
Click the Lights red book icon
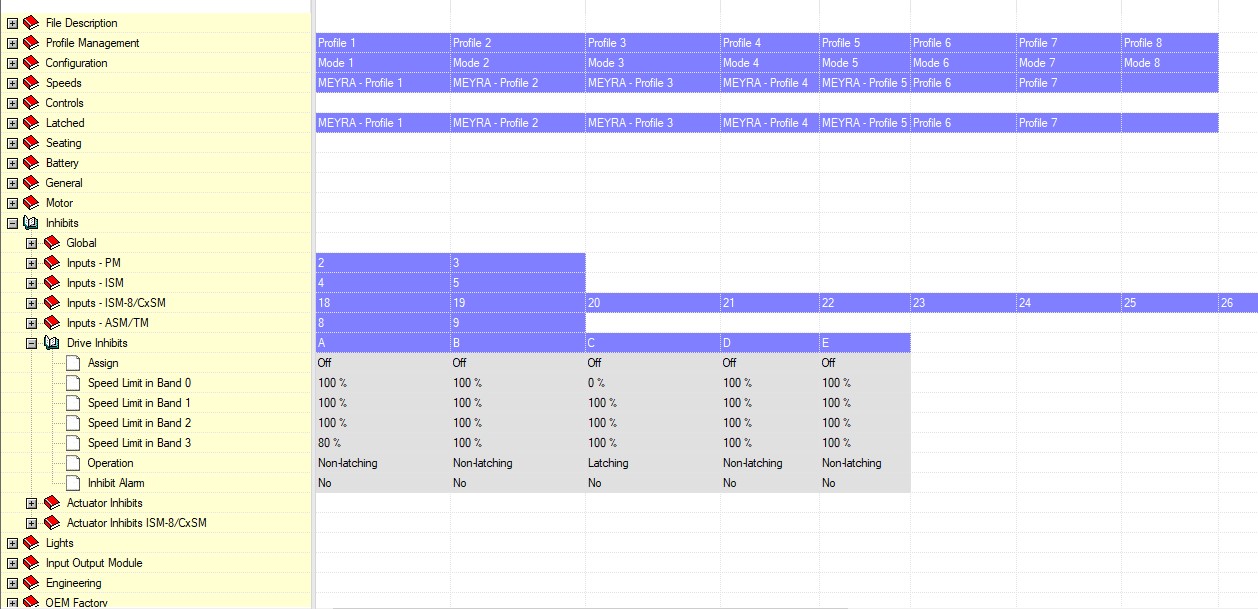(31, 543)
